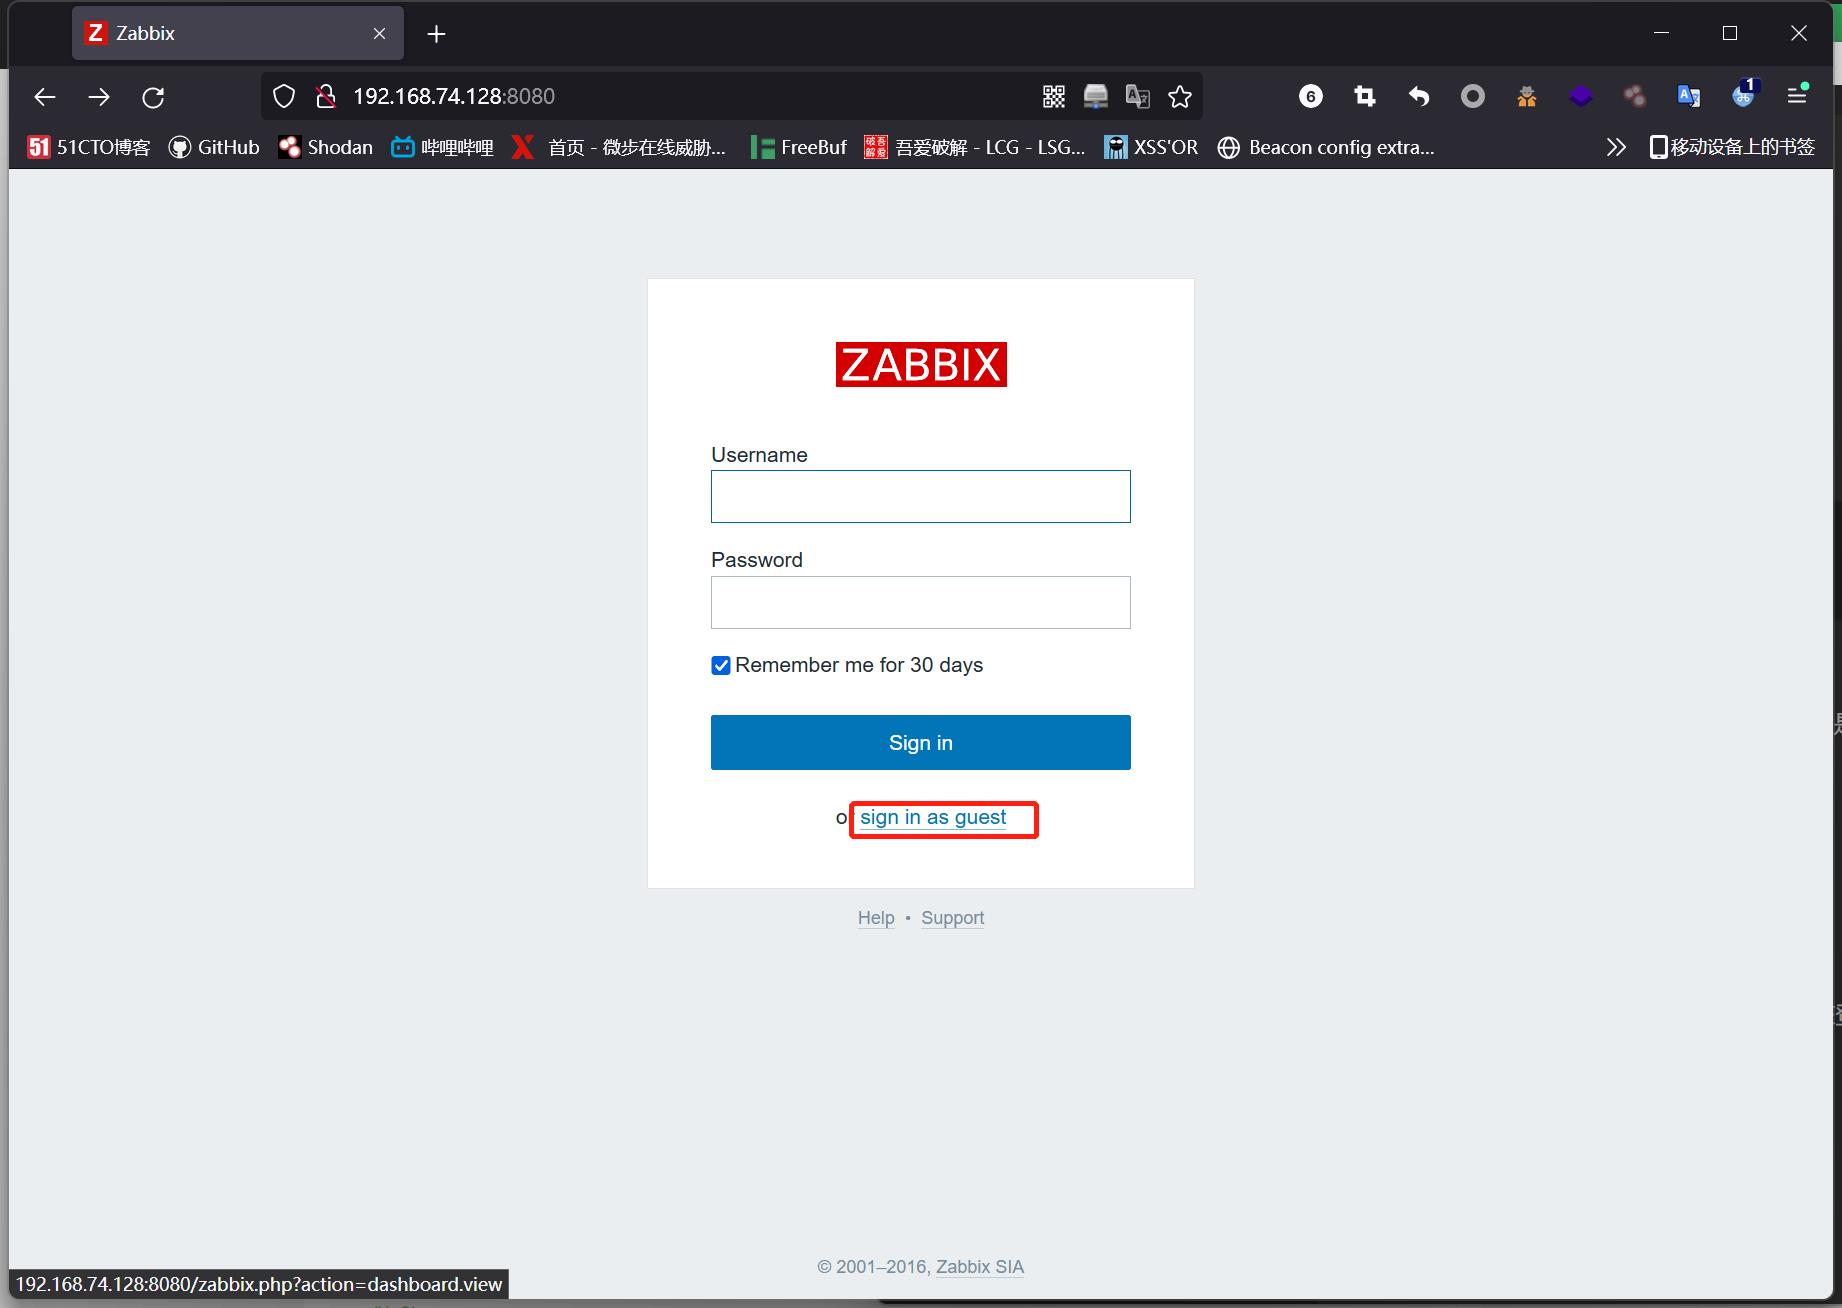Open the XSS'OR bookmark

click(1151, 147)
